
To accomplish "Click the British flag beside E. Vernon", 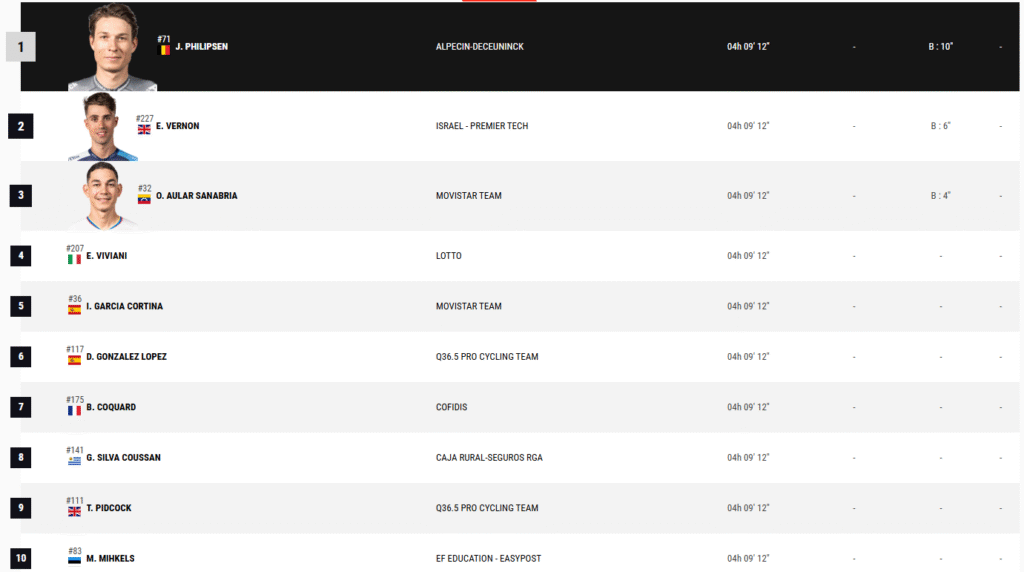I will (144, 129).
